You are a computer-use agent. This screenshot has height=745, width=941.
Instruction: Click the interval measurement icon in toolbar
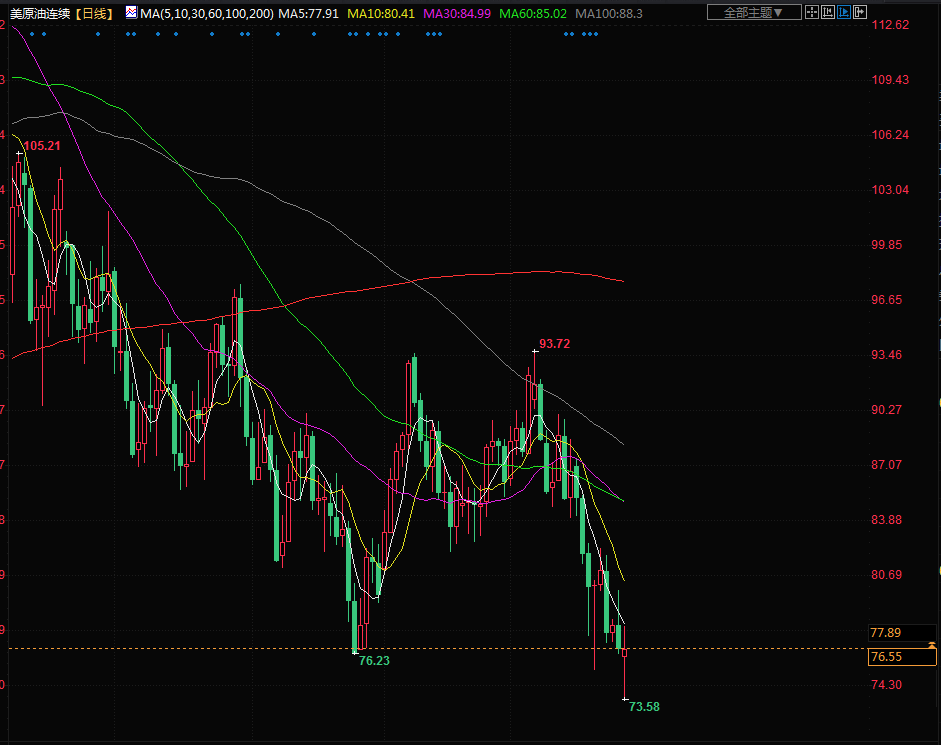[x=828, y=13]
